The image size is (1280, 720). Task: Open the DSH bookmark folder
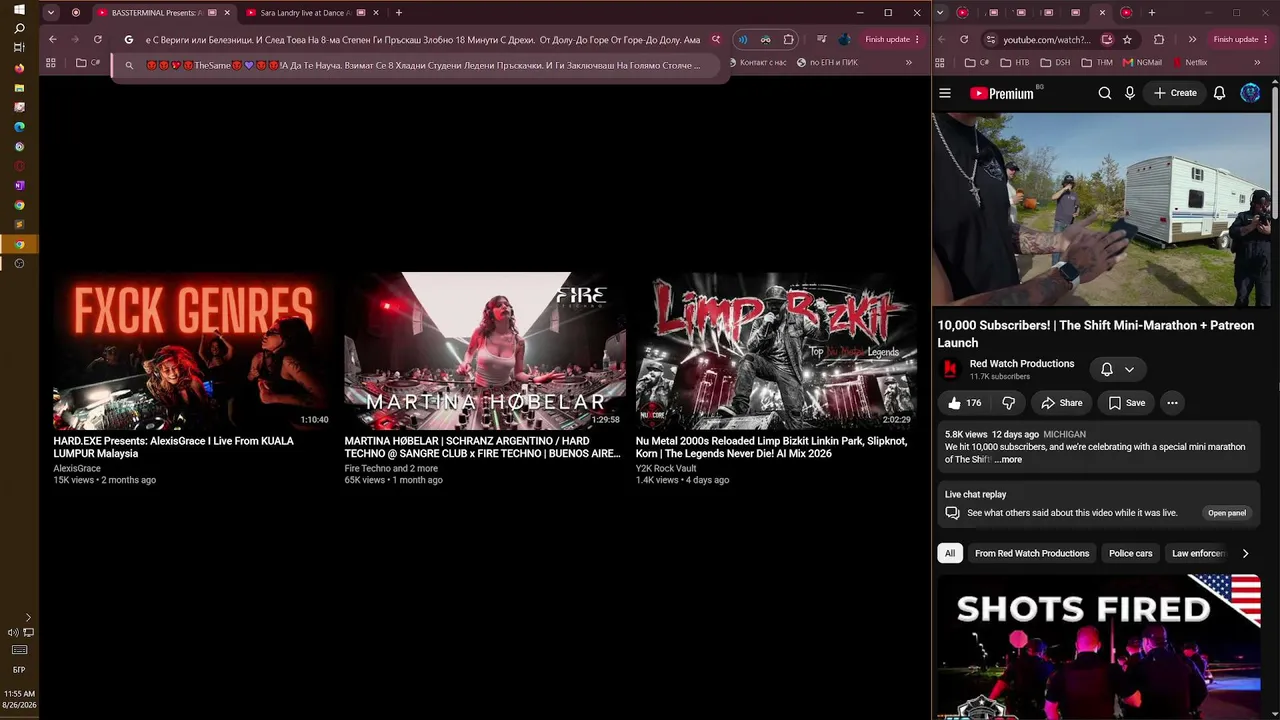click(1055, 63)
